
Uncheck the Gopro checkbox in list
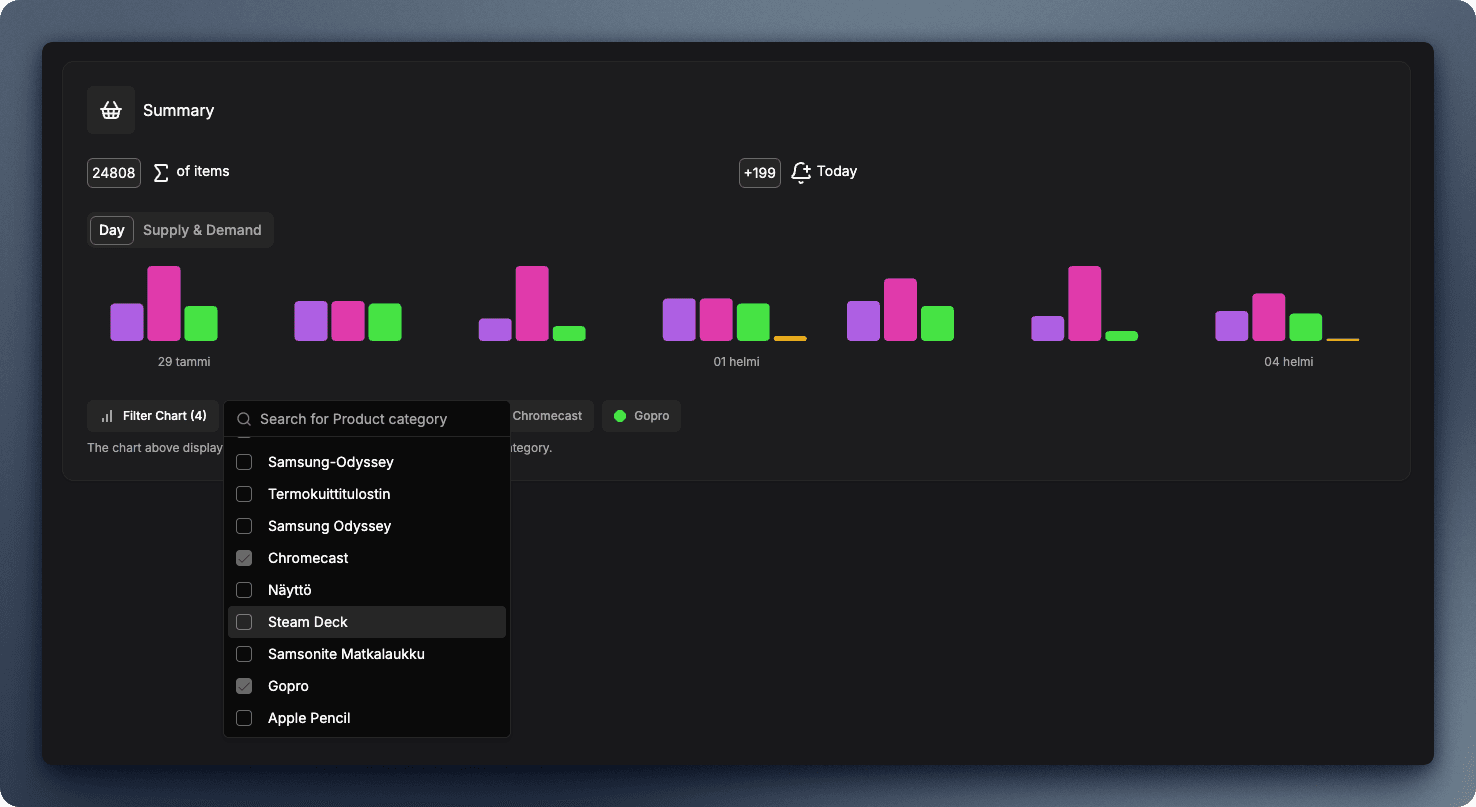point(244,686)
